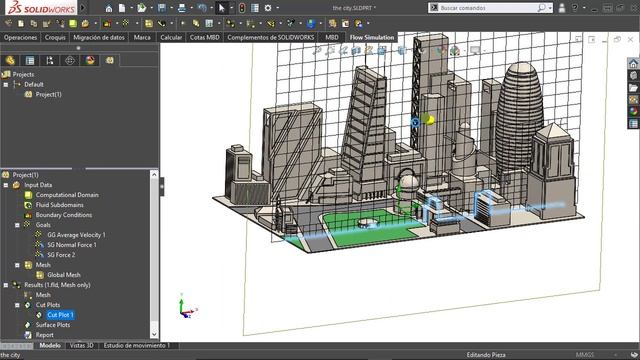The height and width of the screenshot is (360, 640).
Task: Collapse the Default configuration node
Action: pos(6,84)
